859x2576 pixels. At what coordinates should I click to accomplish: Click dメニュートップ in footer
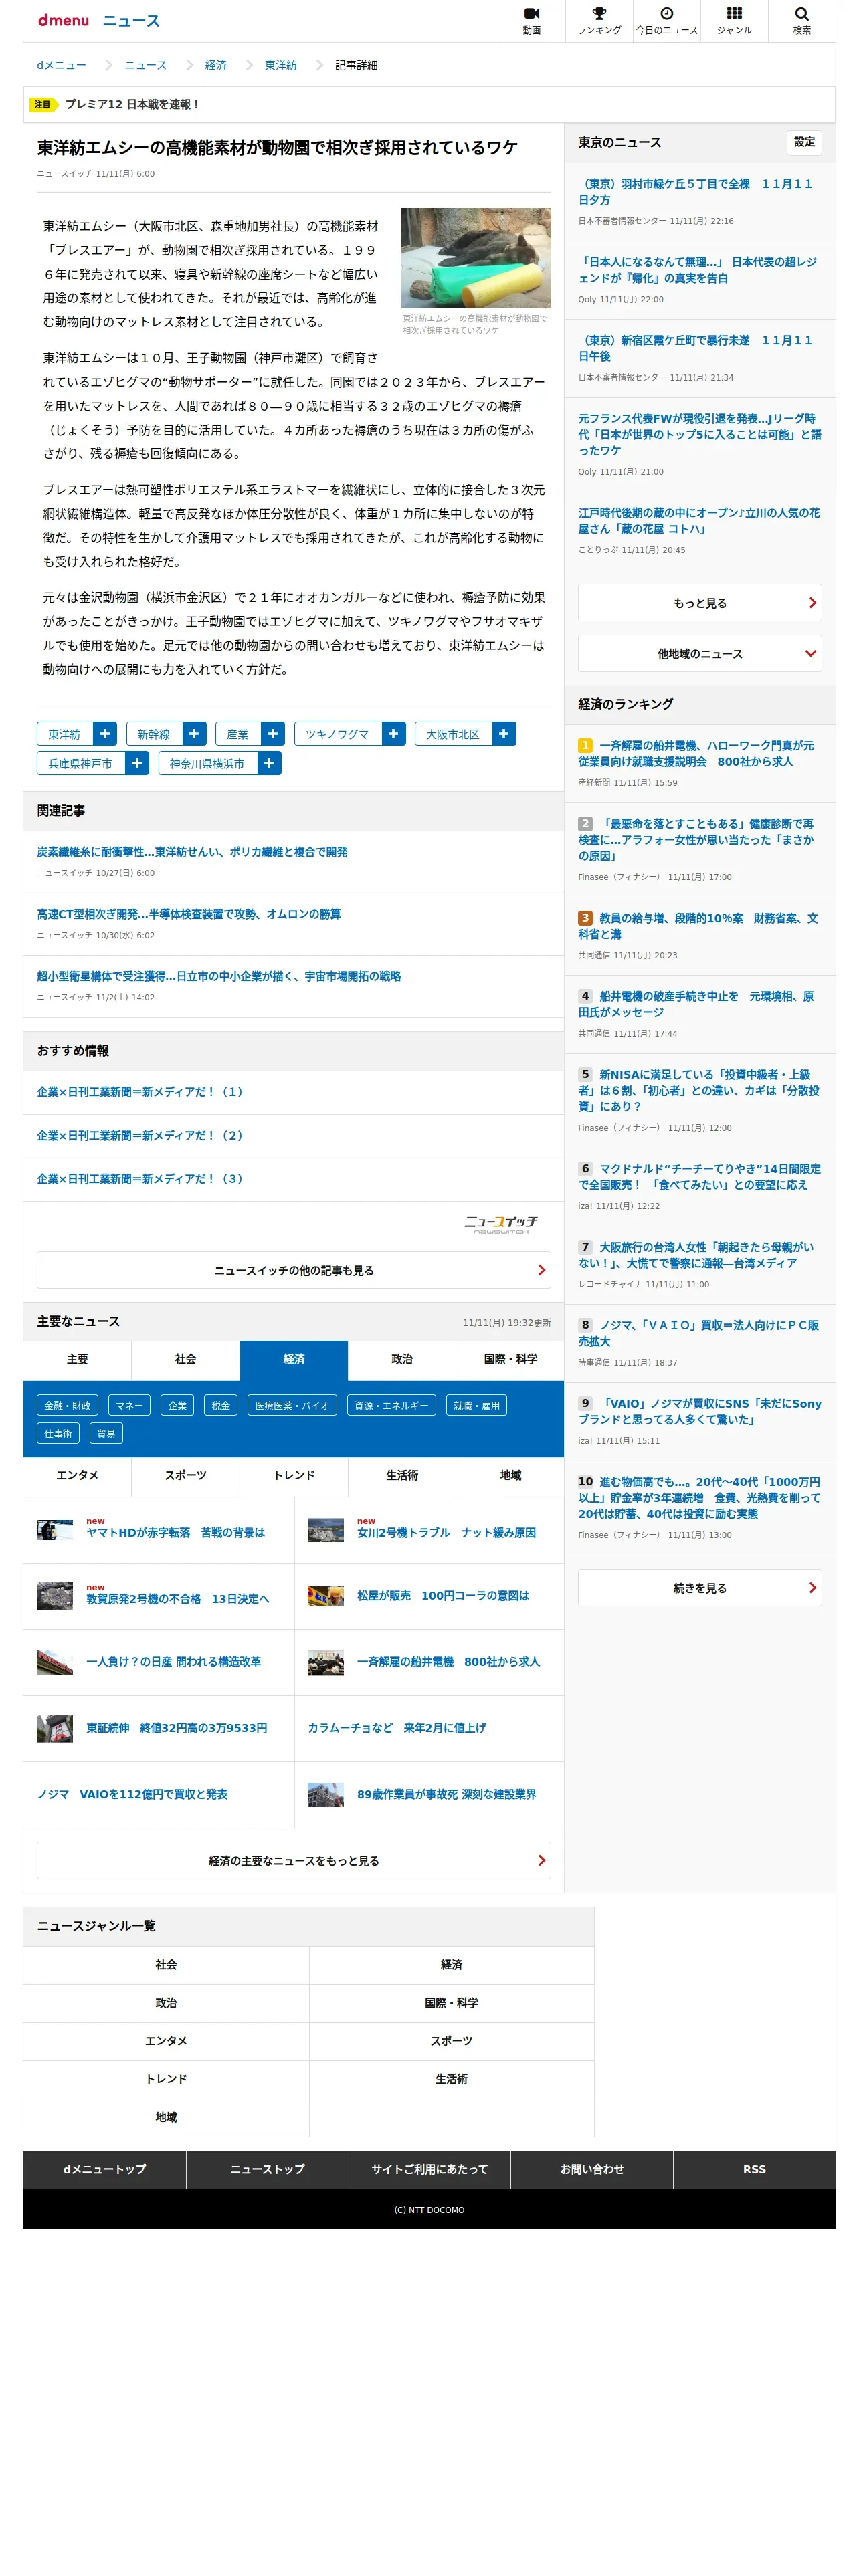point(105,2169)
